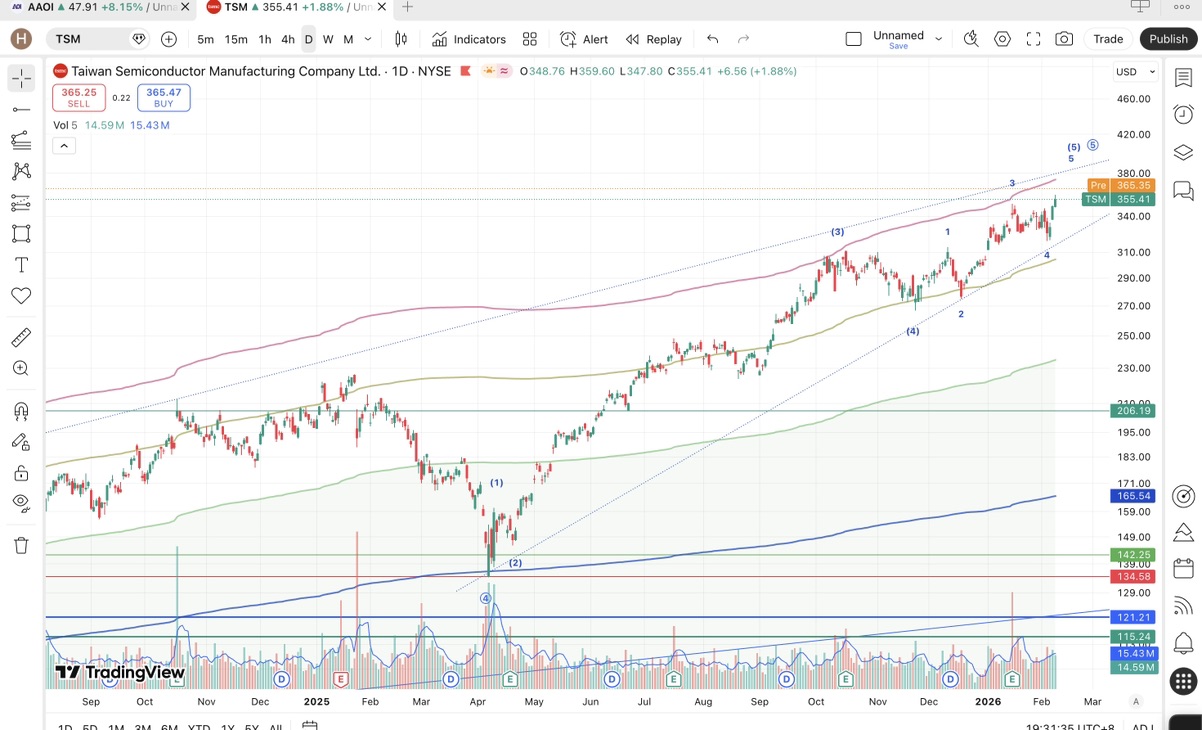Open the USD currency dropdown
This screenshot has height=730, width=1202.
click(x=1135, y=72)
